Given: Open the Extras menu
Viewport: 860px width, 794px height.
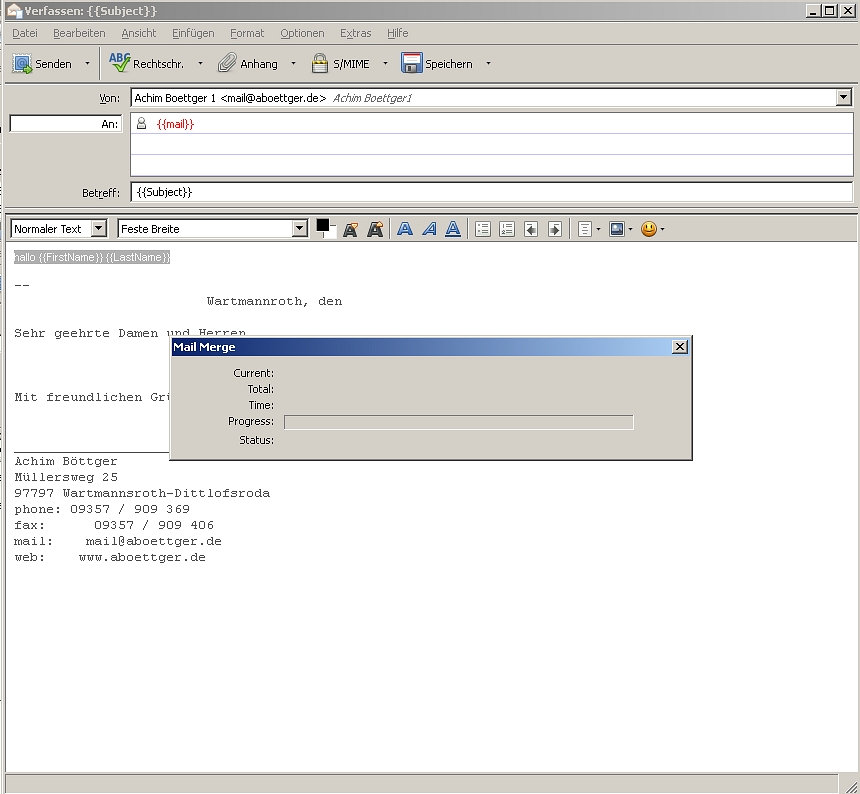Looking at the screenshot, I should tap(355, 33).
